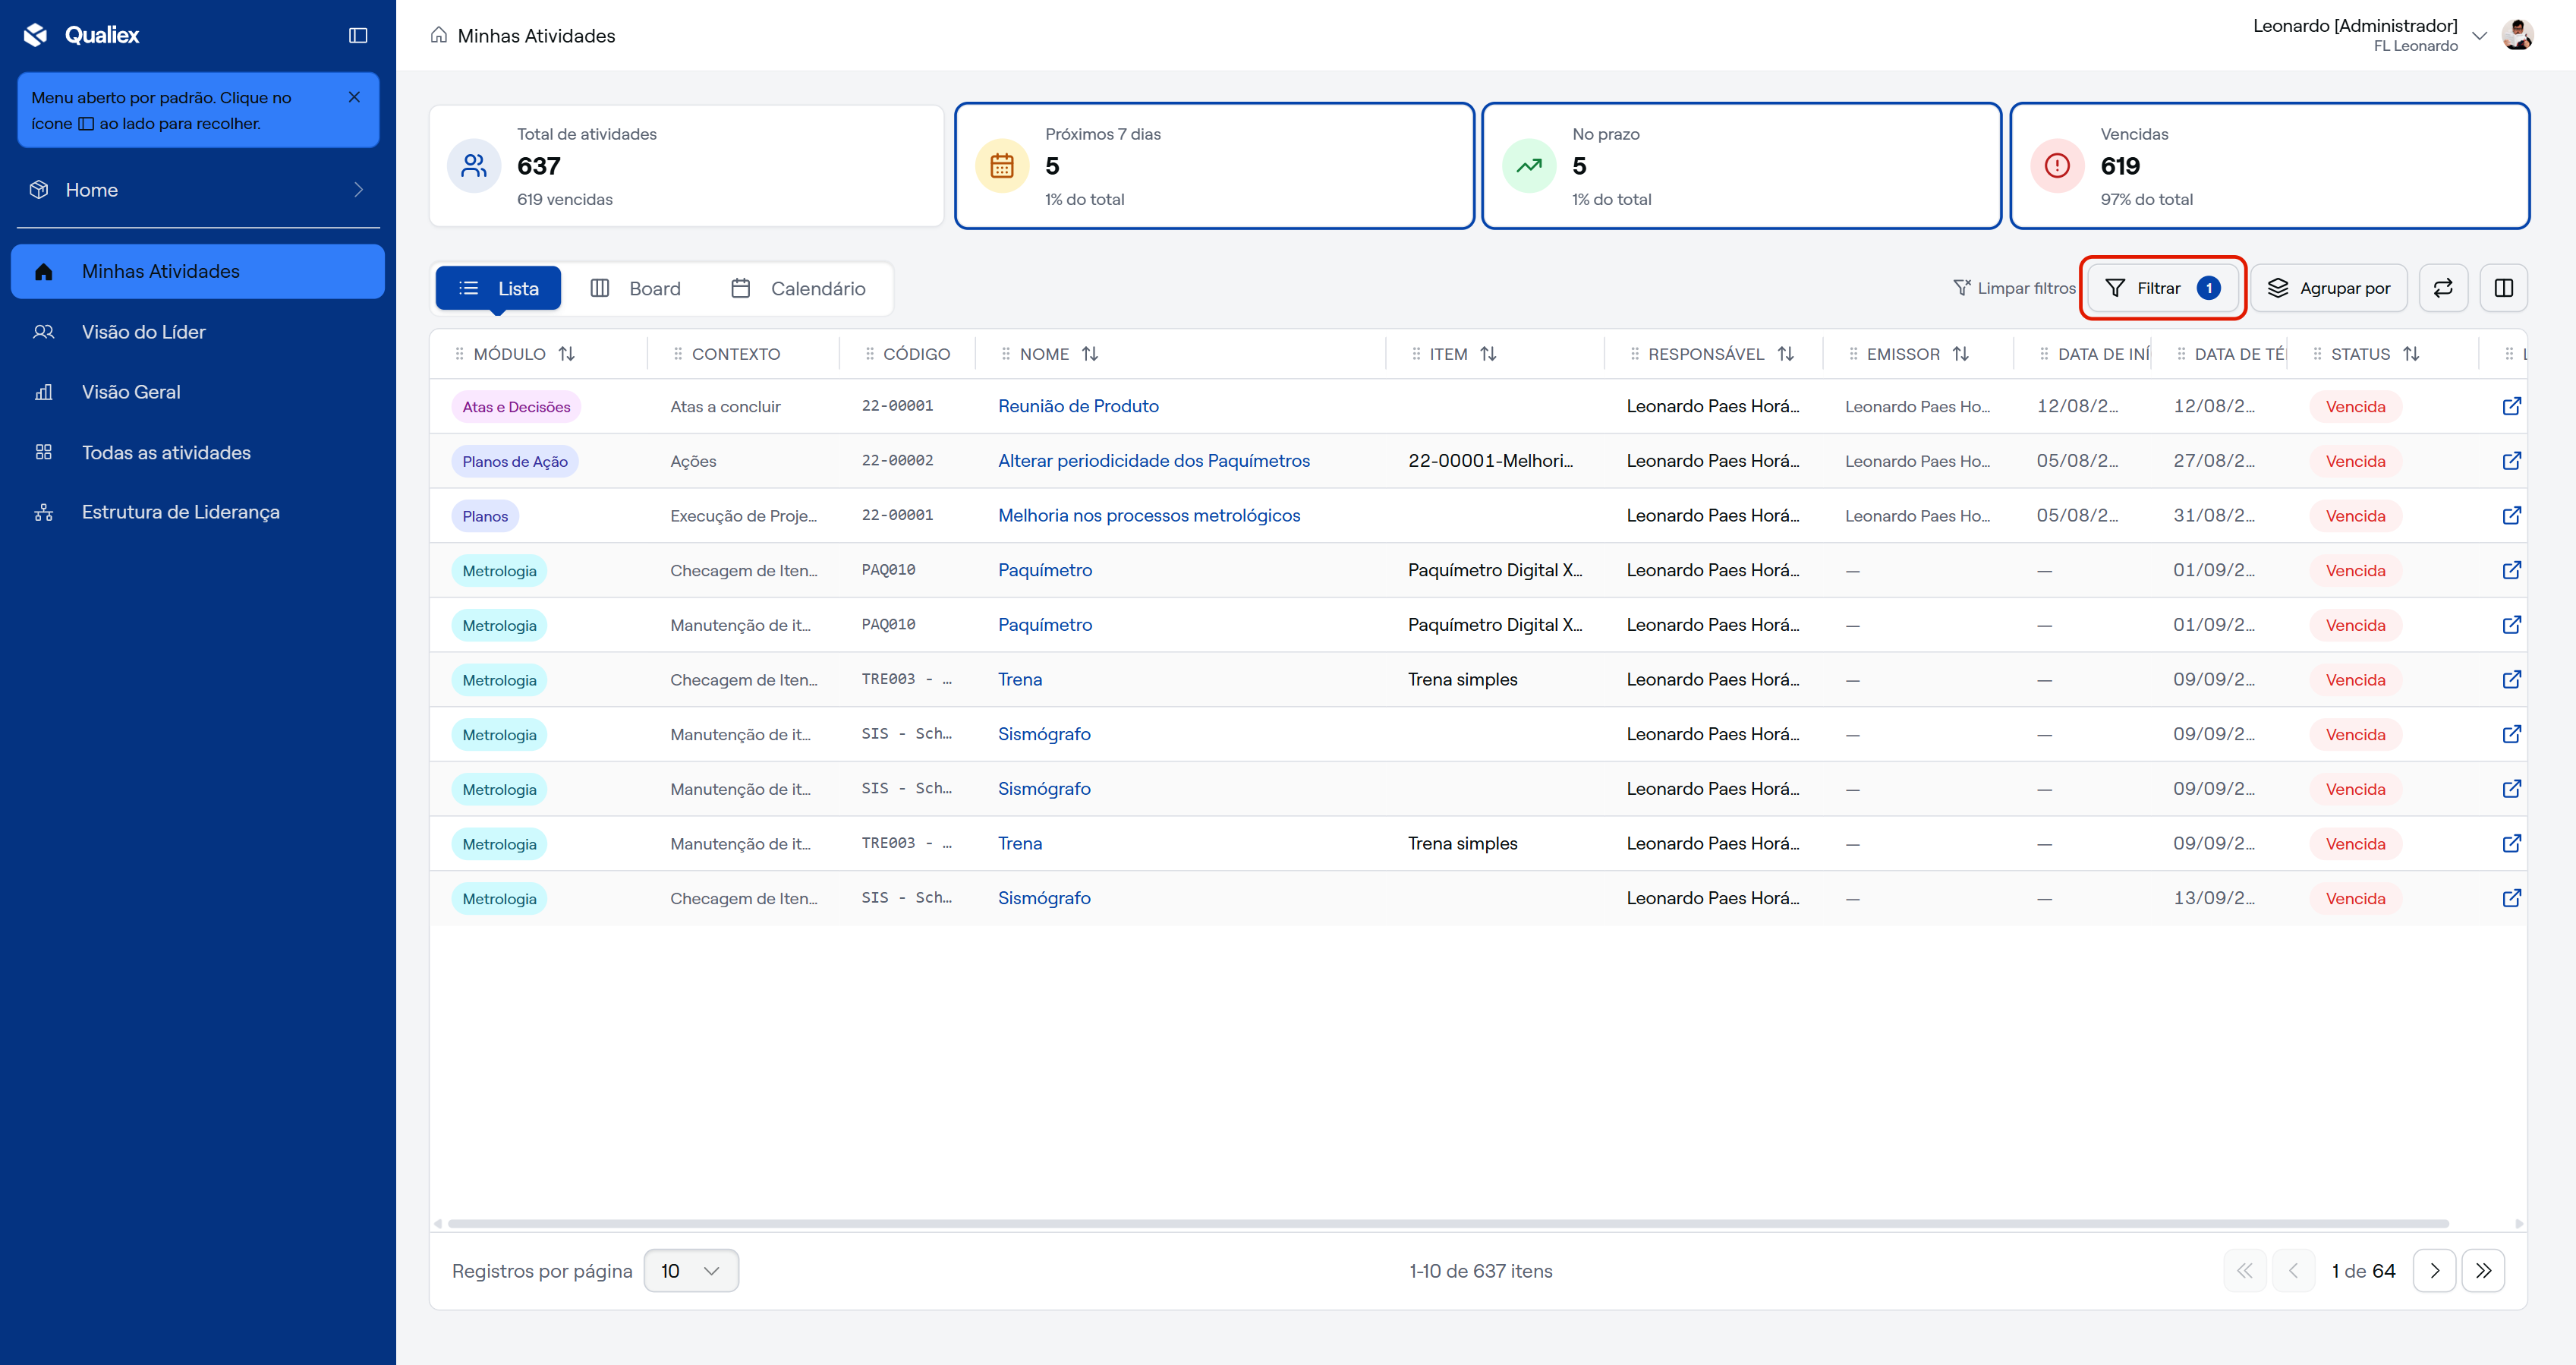Switch to the Calendário view tab

pos(798,289)
